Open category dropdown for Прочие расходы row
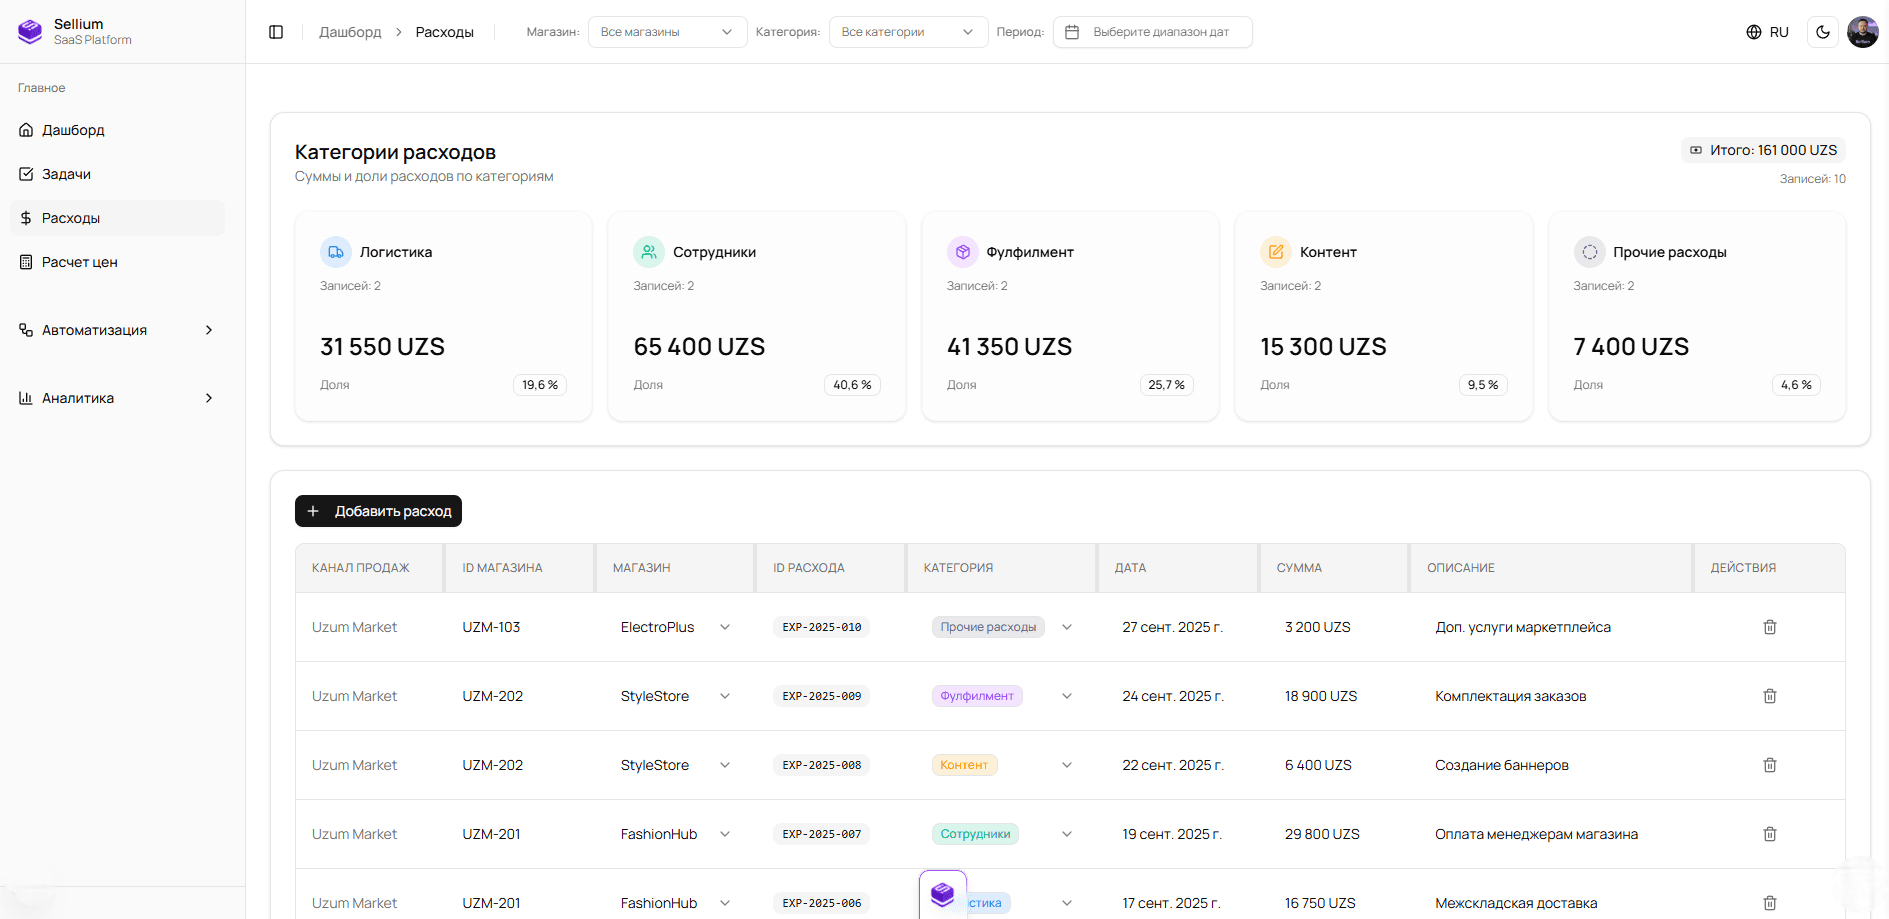 coord(1066,627)
